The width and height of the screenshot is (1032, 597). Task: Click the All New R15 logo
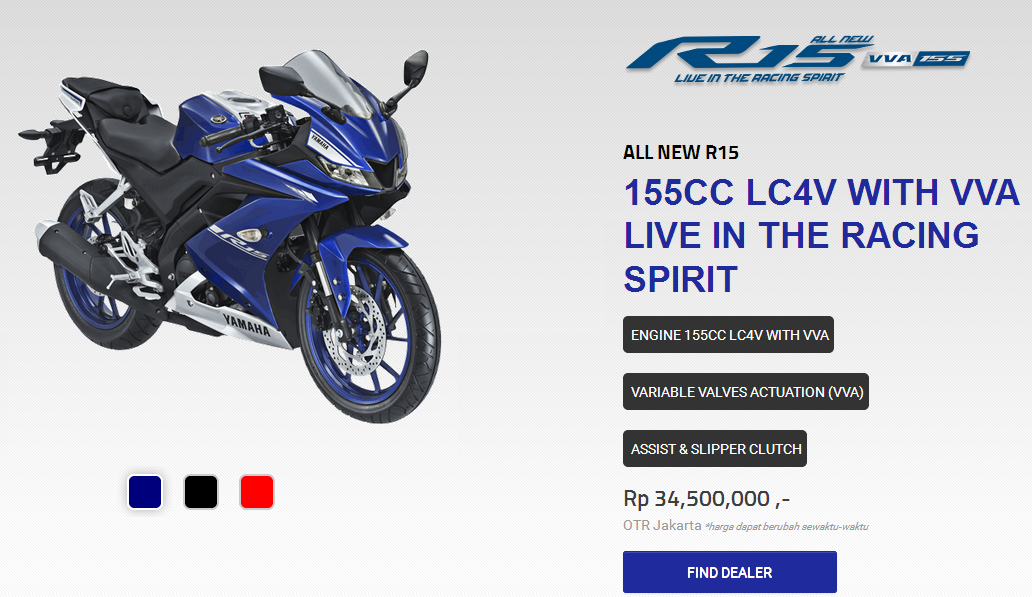click(750, 59)
